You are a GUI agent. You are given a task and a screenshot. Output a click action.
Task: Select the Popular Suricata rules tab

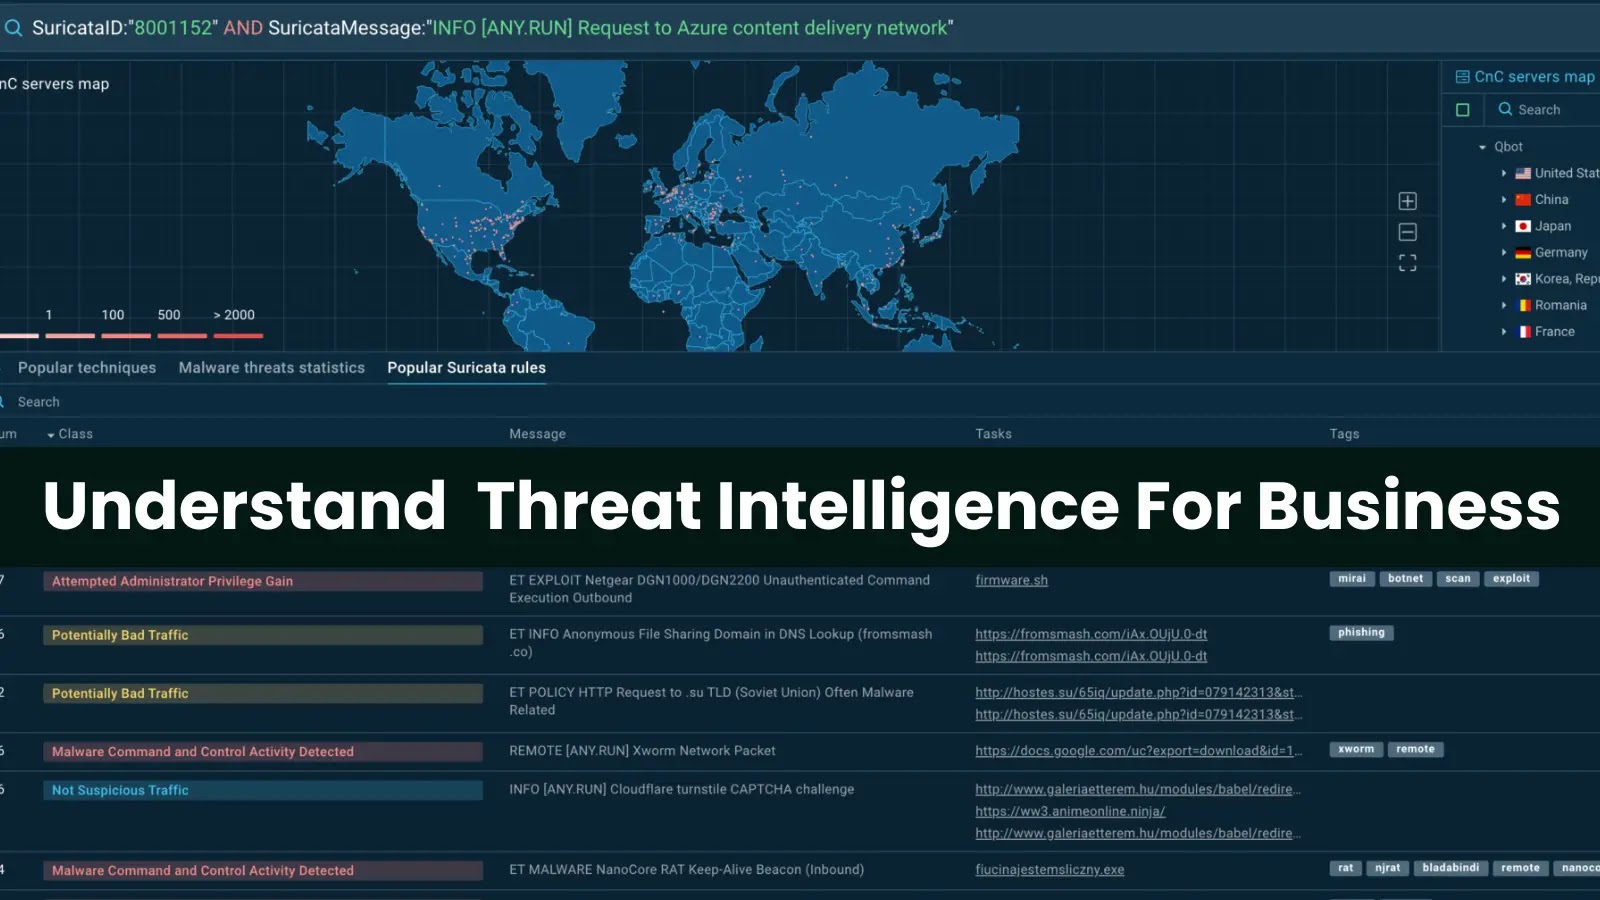(x=467, y=368)
